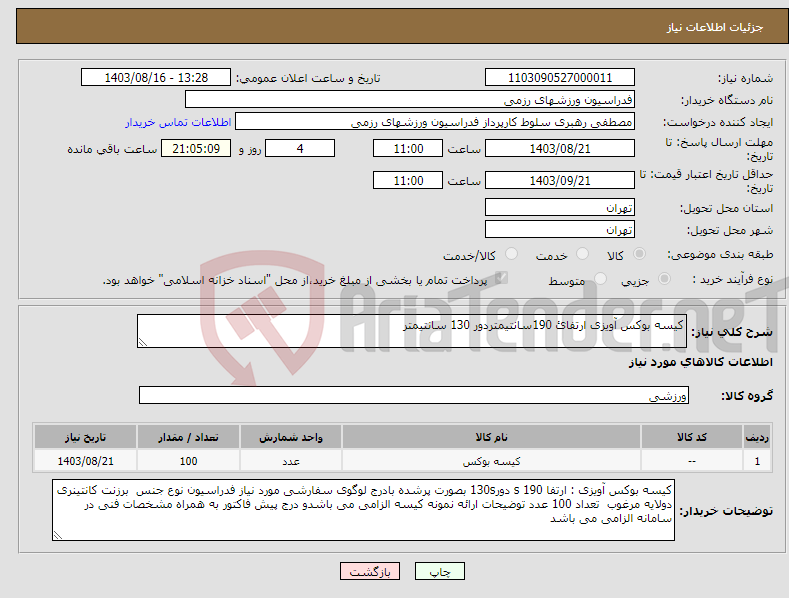
Task: Click the page title جزئیات اطلاعات نیاز
Action: pyautogui.click(x=715, y=27)
